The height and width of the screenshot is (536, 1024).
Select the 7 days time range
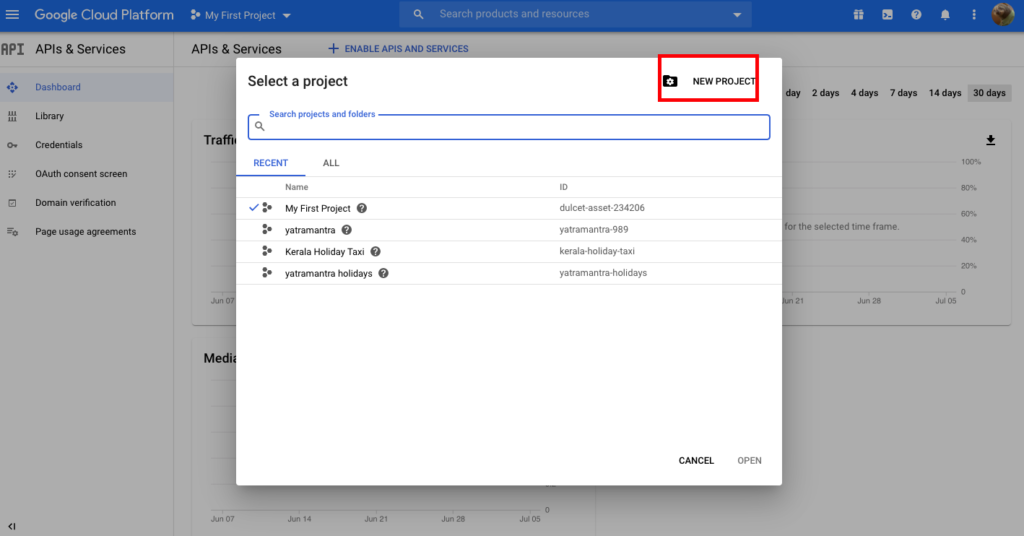(903, 93)
